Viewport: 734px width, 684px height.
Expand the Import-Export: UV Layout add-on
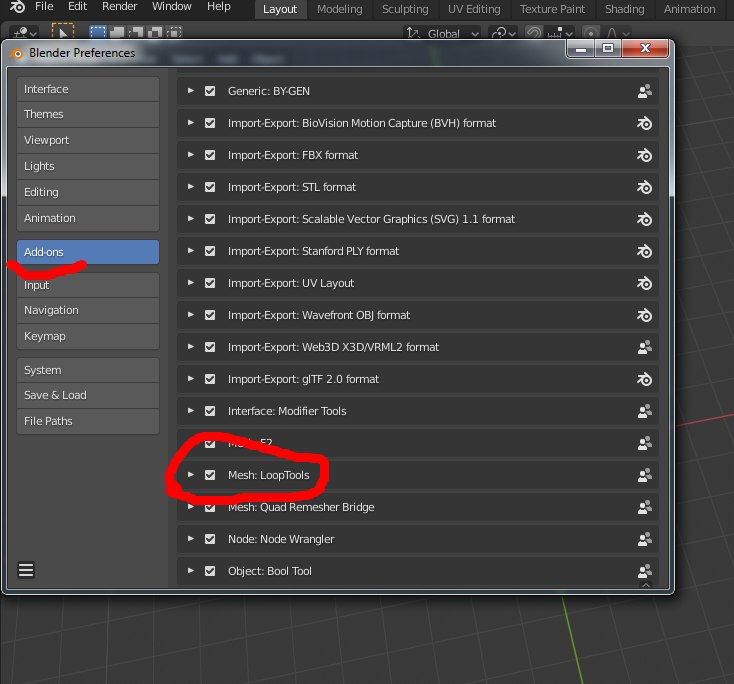(x=191, y=283)
